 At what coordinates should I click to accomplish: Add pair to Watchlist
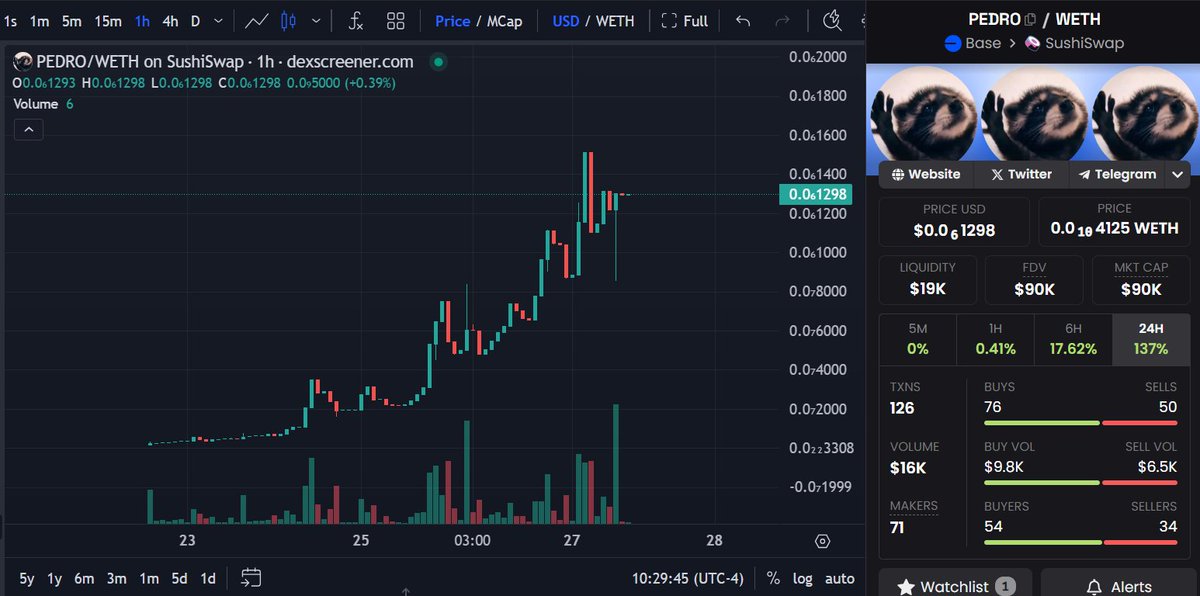tap(955, 586)
